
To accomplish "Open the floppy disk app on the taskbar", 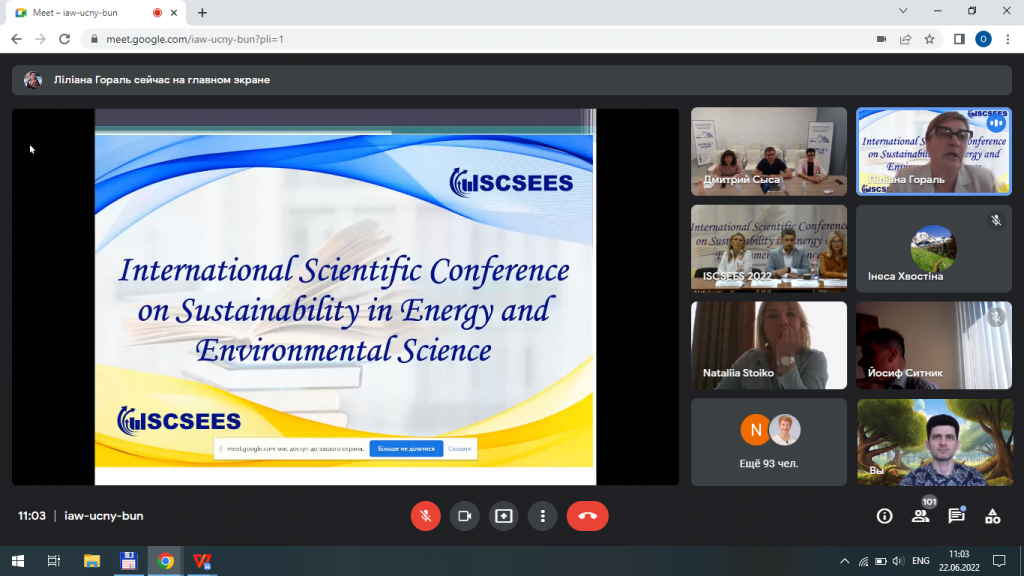I will point(128,561).
